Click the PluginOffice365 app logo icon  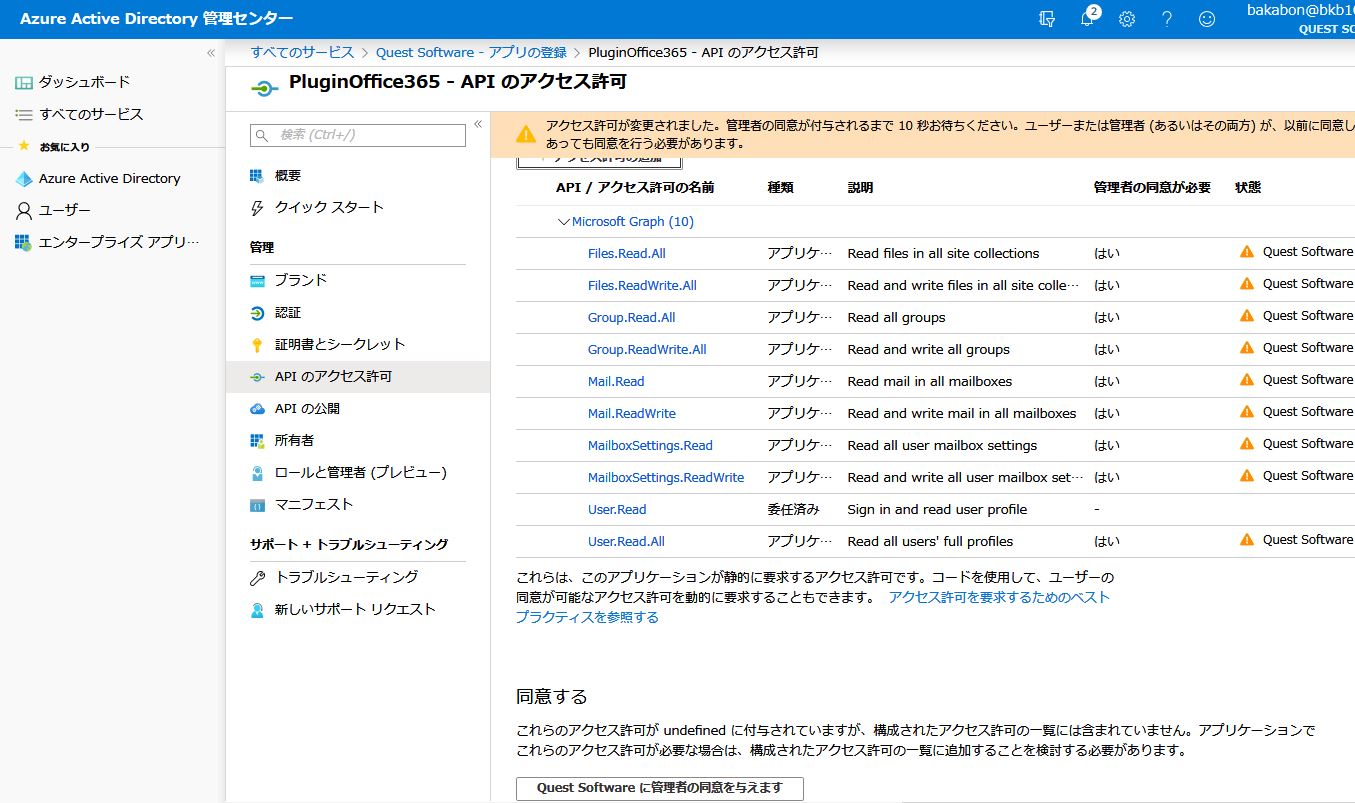[x=263, y=89]
